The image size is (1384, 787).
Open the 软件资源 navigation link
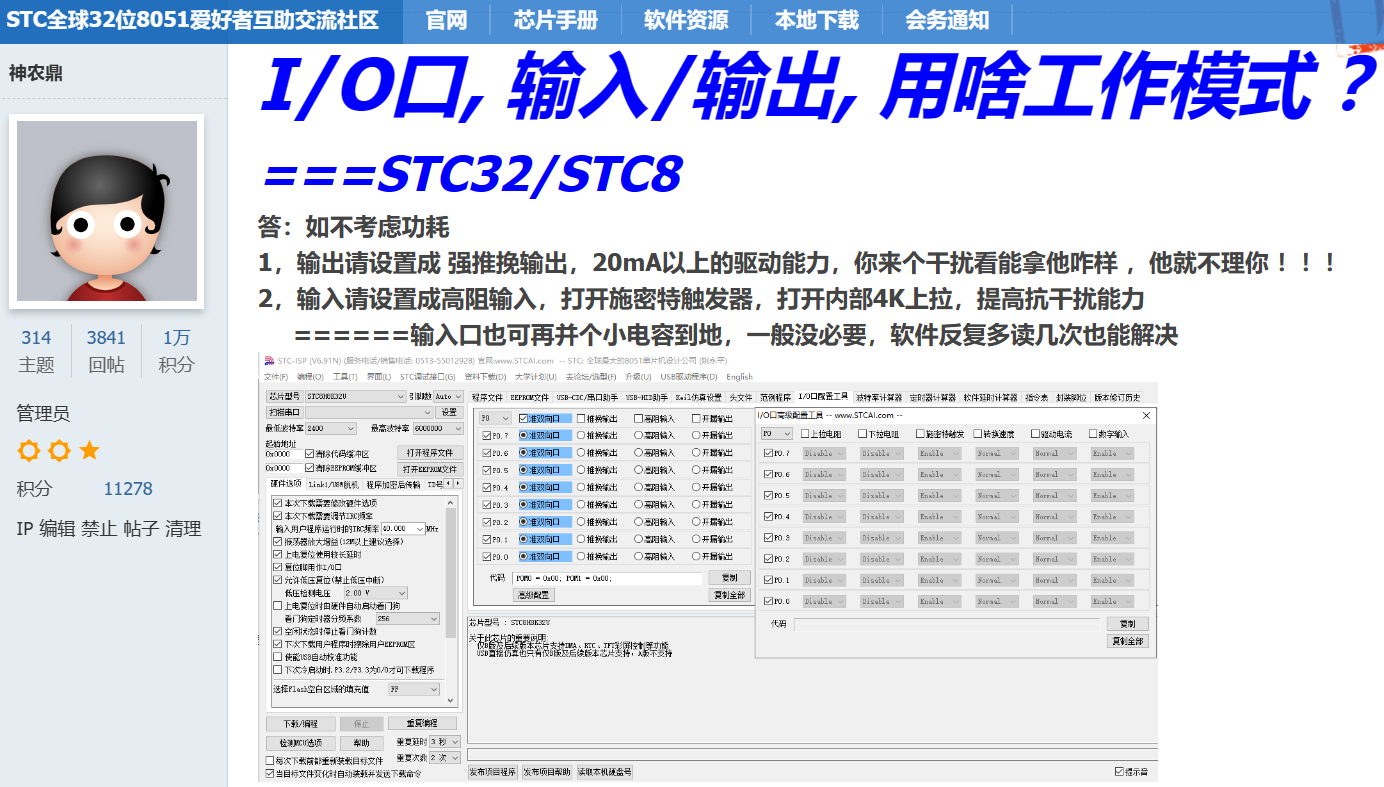686,21
